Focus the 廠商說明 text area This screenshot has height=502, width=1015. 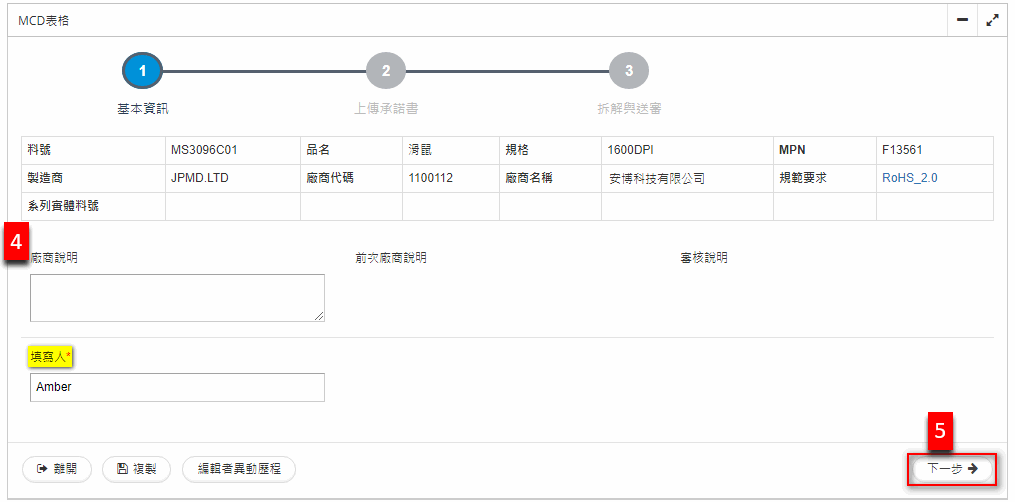coord(177,297)
